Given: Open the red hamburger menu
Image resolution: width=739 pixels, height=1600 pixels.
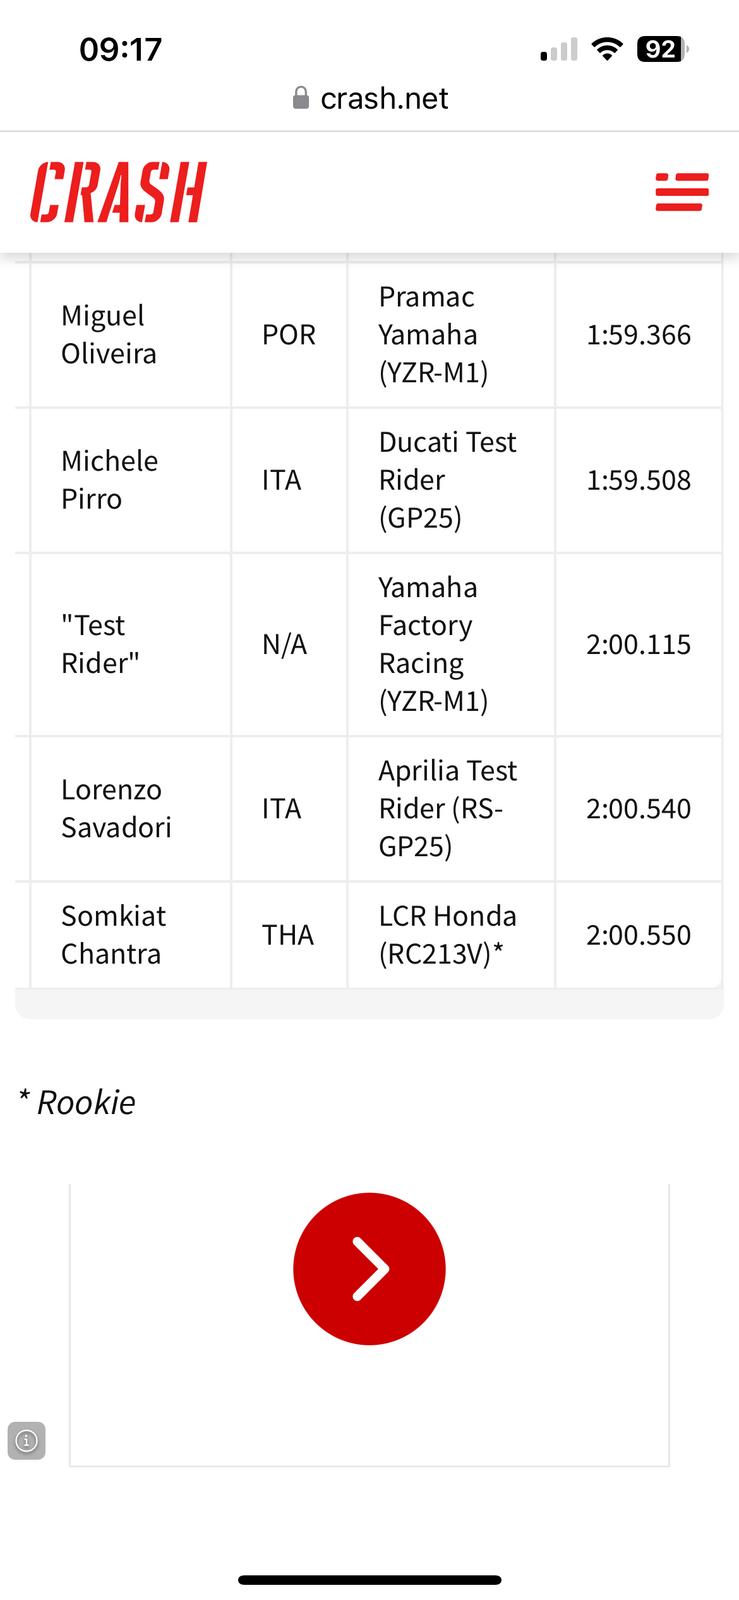Looking at the screenshot, I should tap(682, 192).
